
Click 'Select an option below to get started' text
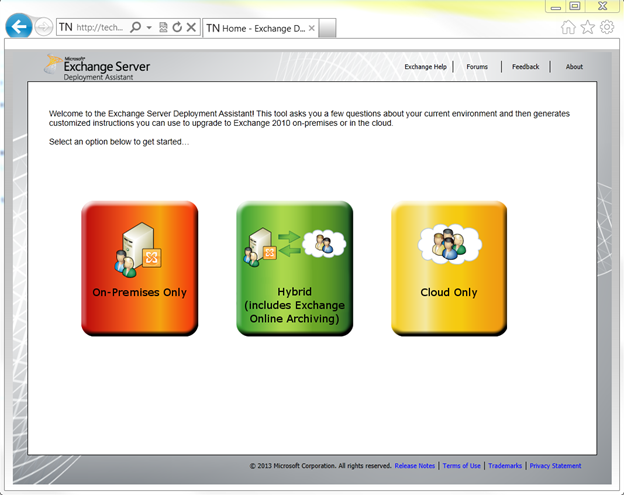119,142
